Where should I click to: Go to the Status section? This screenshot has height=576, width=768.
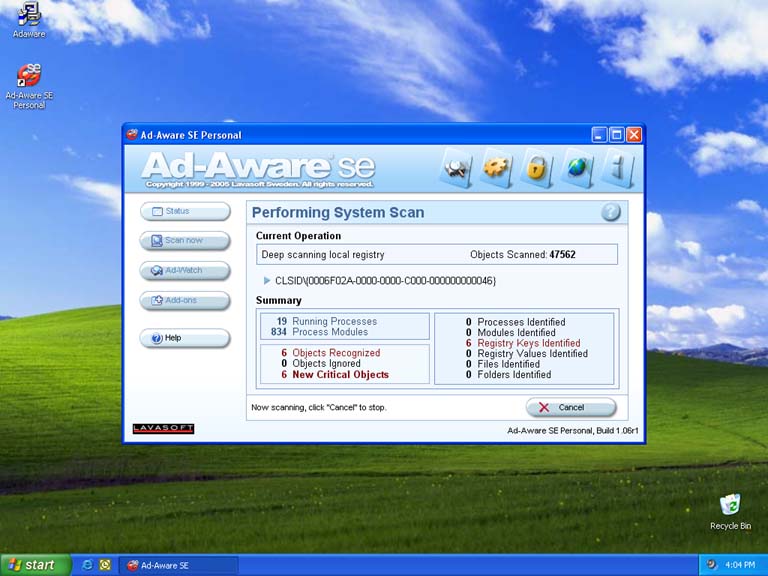(x=185, y=211)
